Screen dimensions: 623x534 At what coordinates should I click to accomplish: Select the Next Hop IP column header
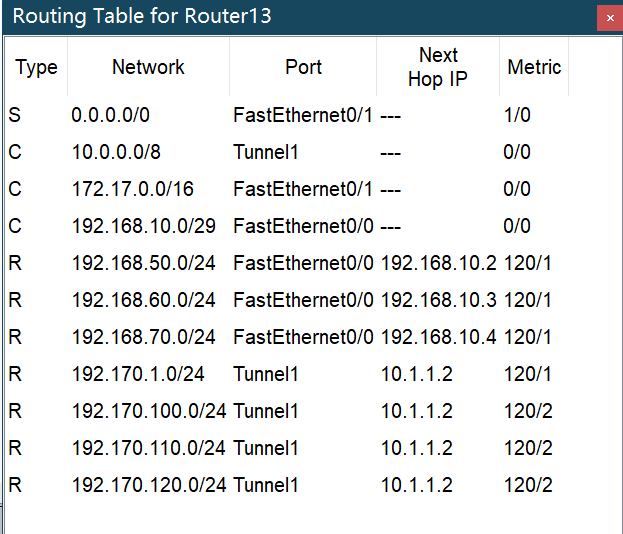click(438, 68)
